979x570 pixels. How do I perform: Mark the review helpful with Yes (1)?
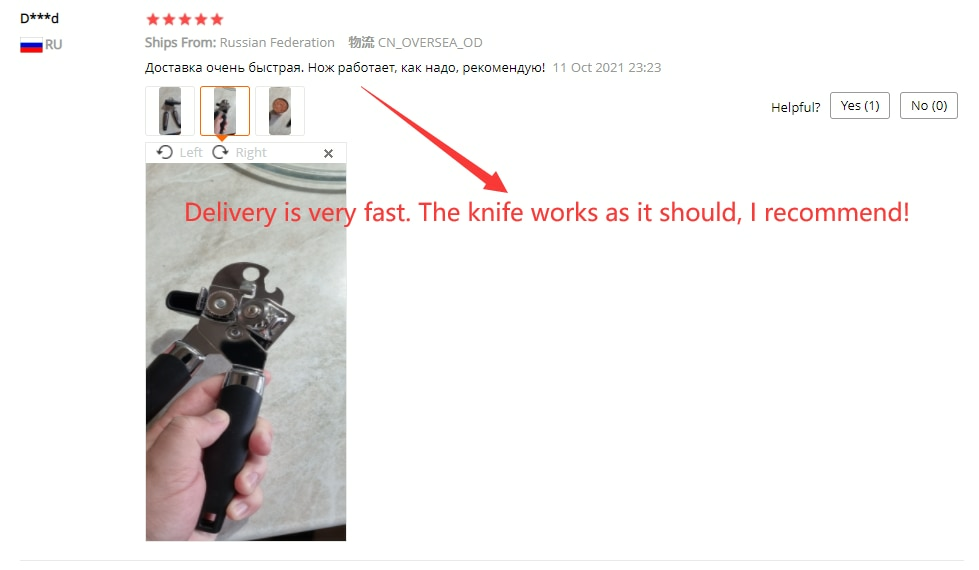(x=860, y=106)
